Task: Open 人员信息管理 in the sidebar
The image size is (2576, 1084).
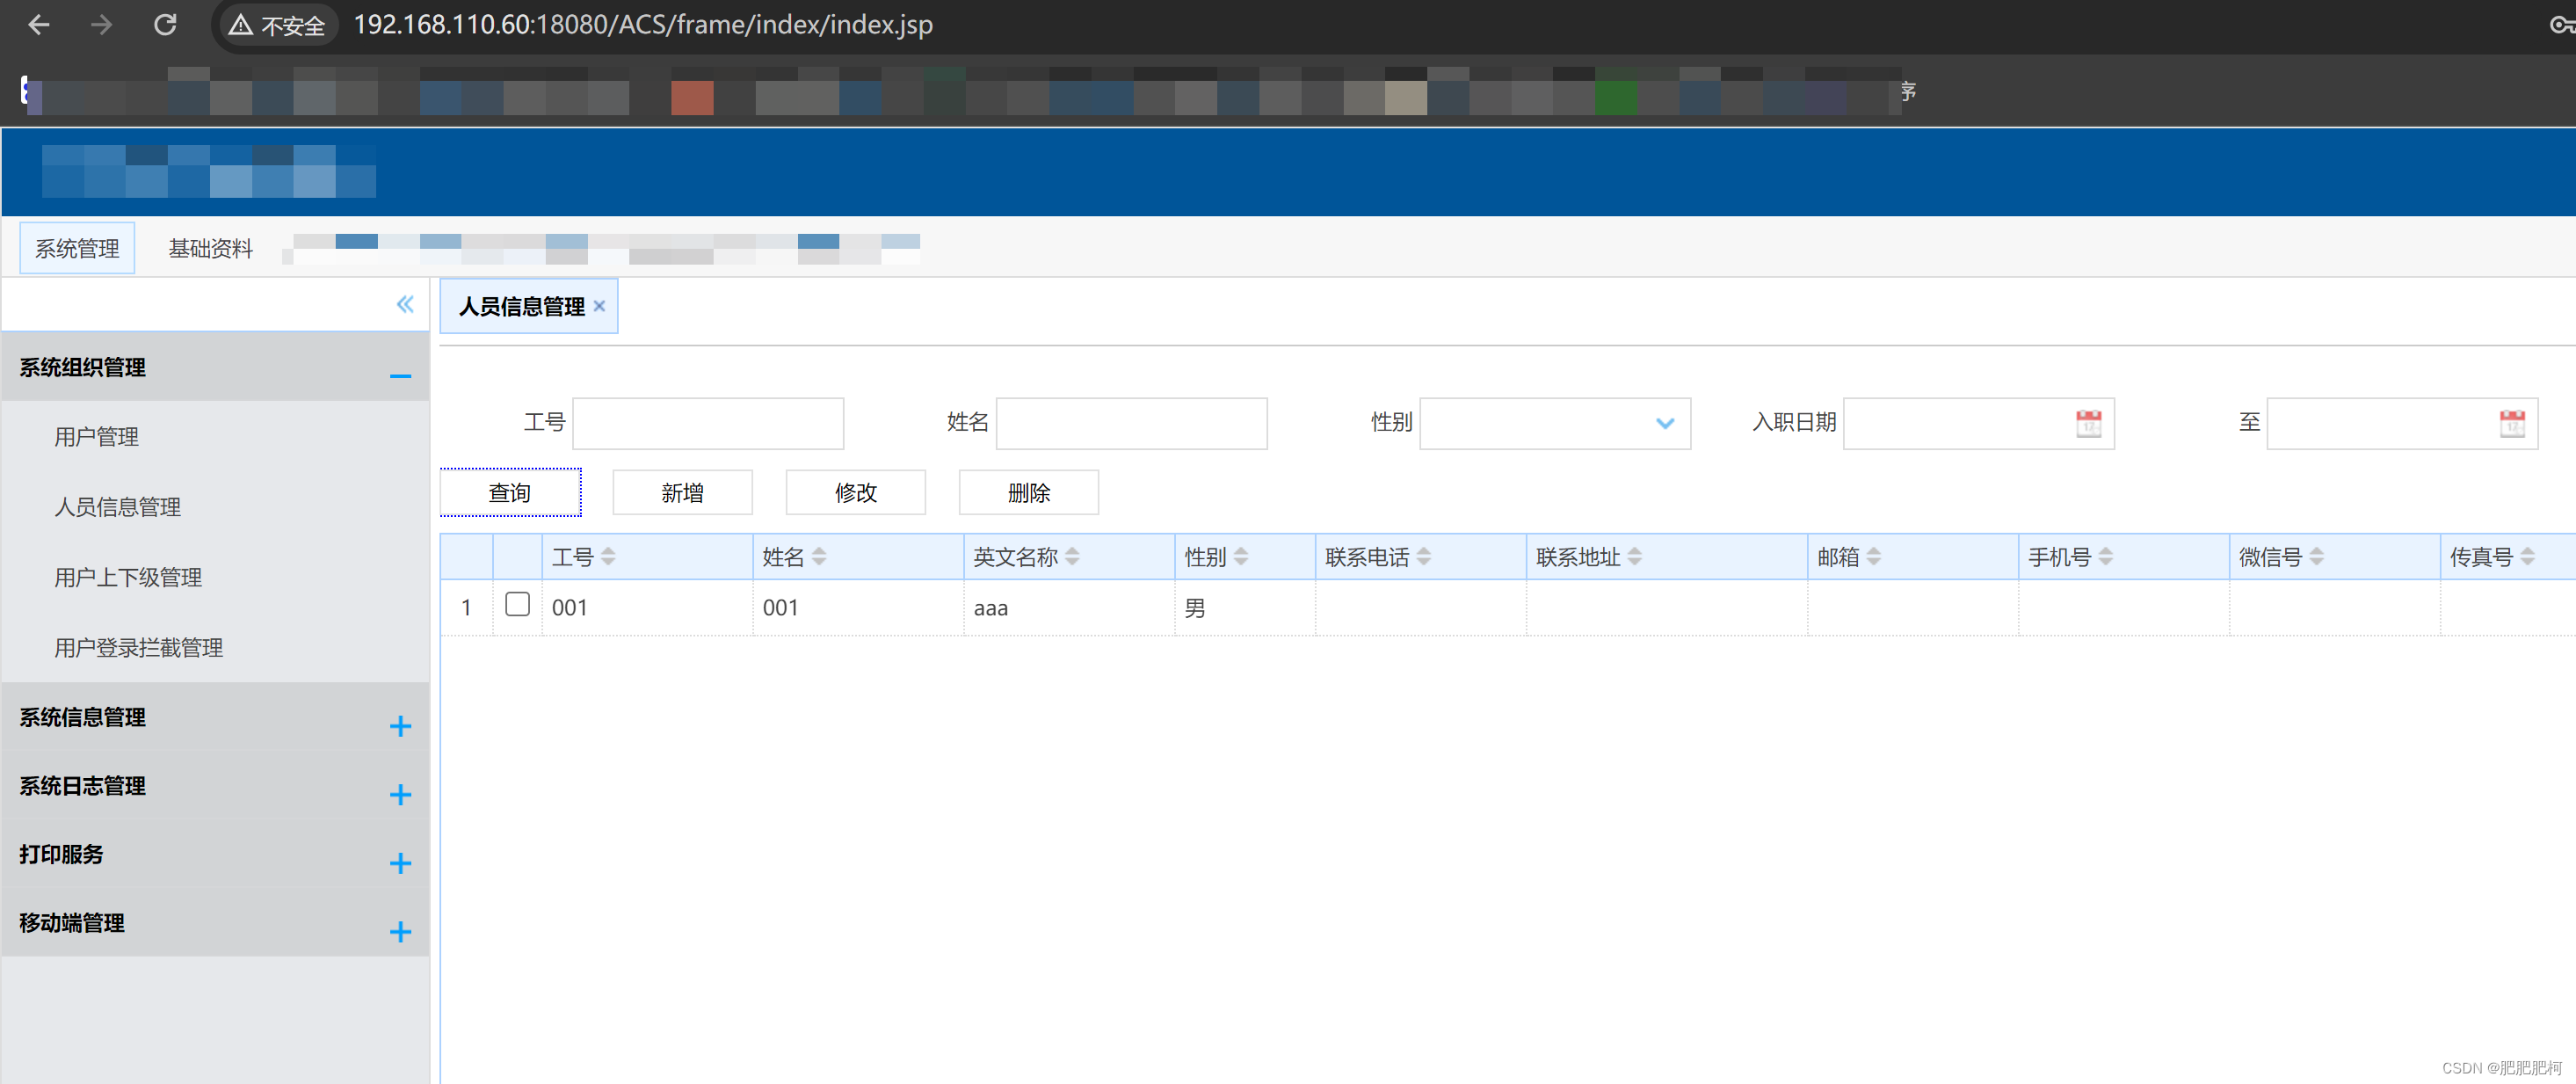Action: (x=117, y=507)
